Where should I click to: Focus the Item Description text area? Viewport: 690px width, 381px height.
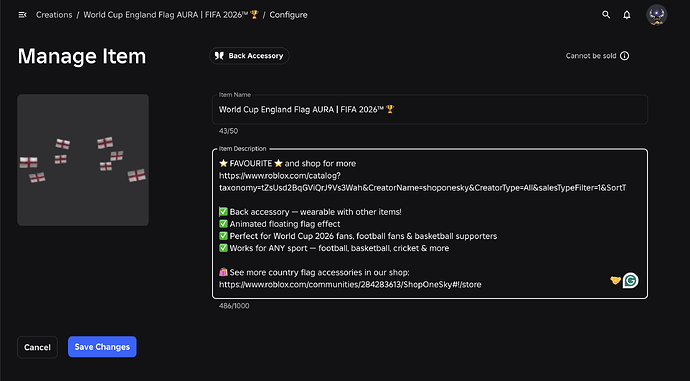point(429,224)
